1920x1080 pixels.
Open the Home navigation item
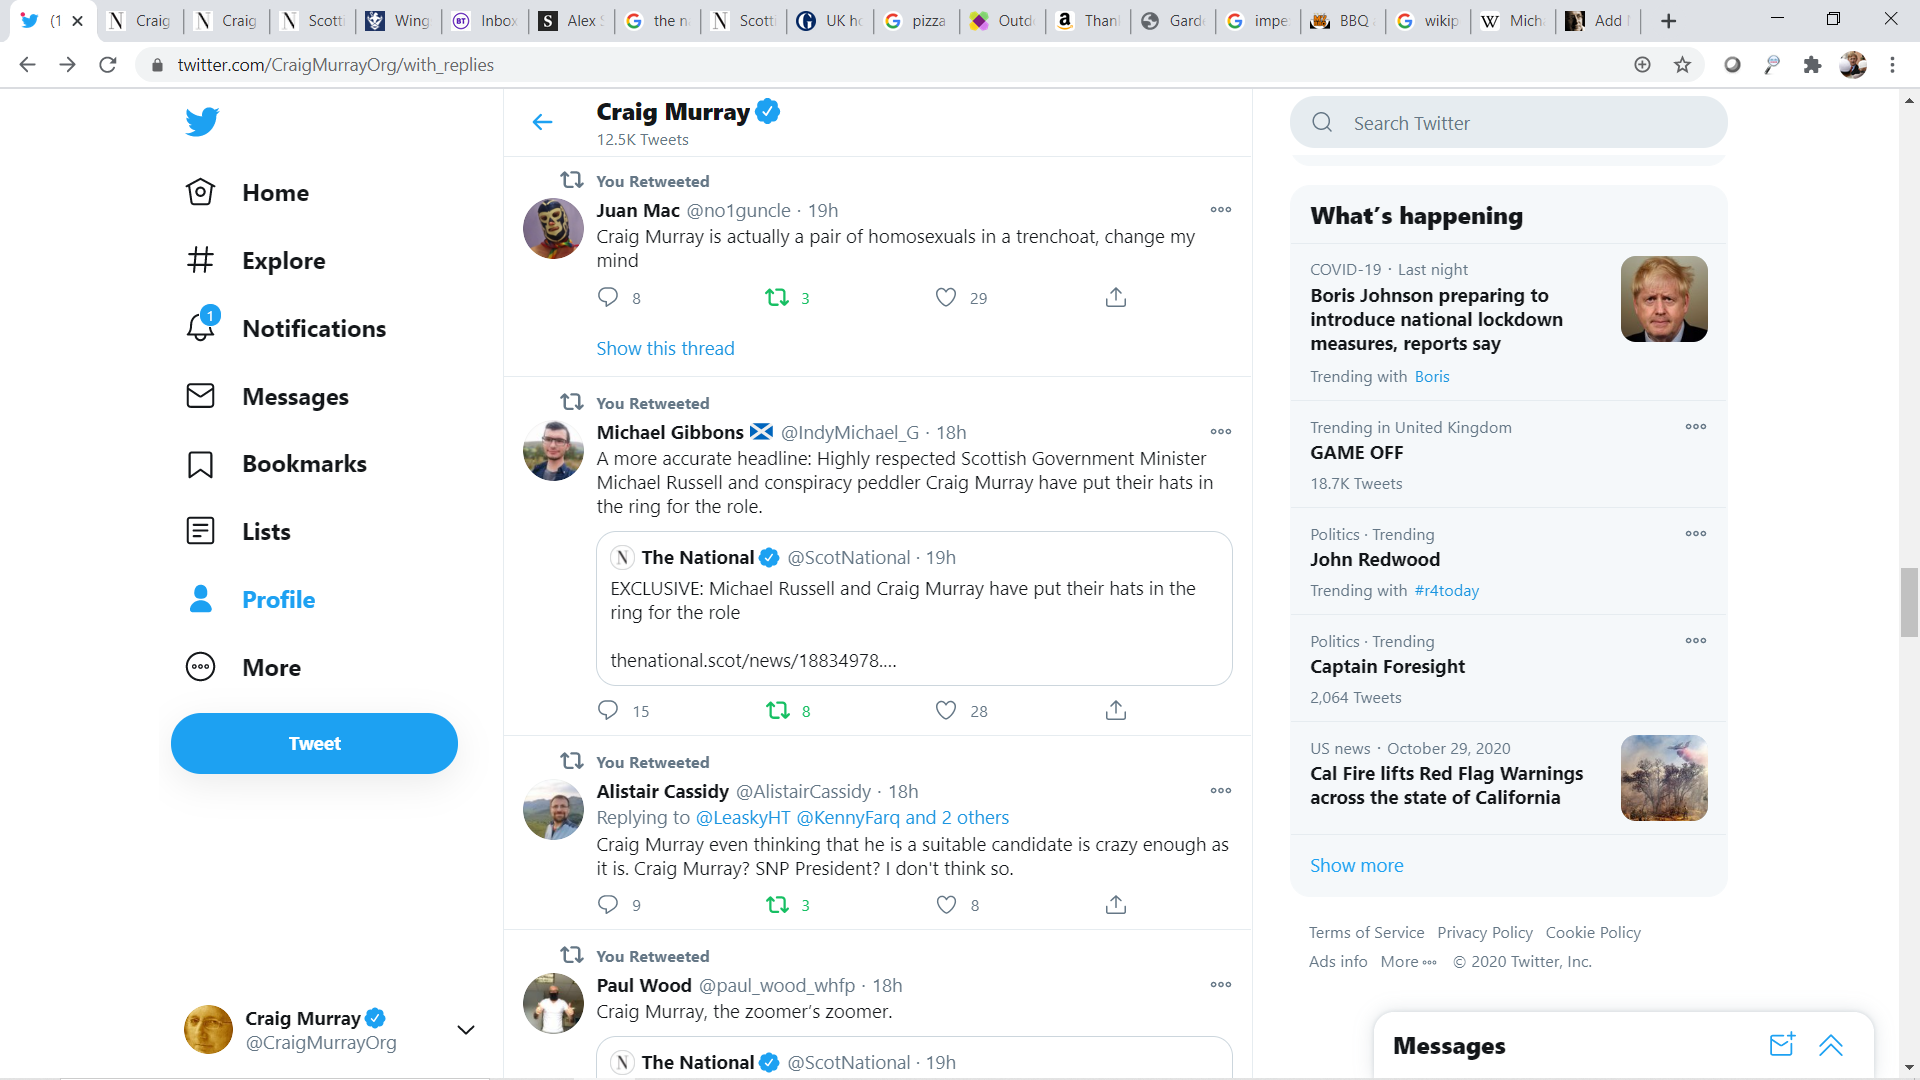coord(247,192)
